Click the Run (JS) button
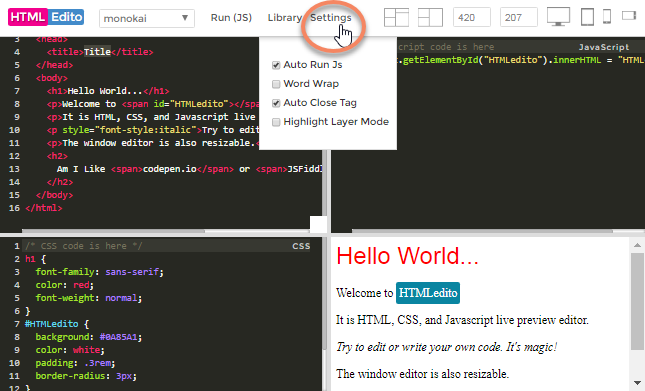The image size is (645, 391). point(231,18)
